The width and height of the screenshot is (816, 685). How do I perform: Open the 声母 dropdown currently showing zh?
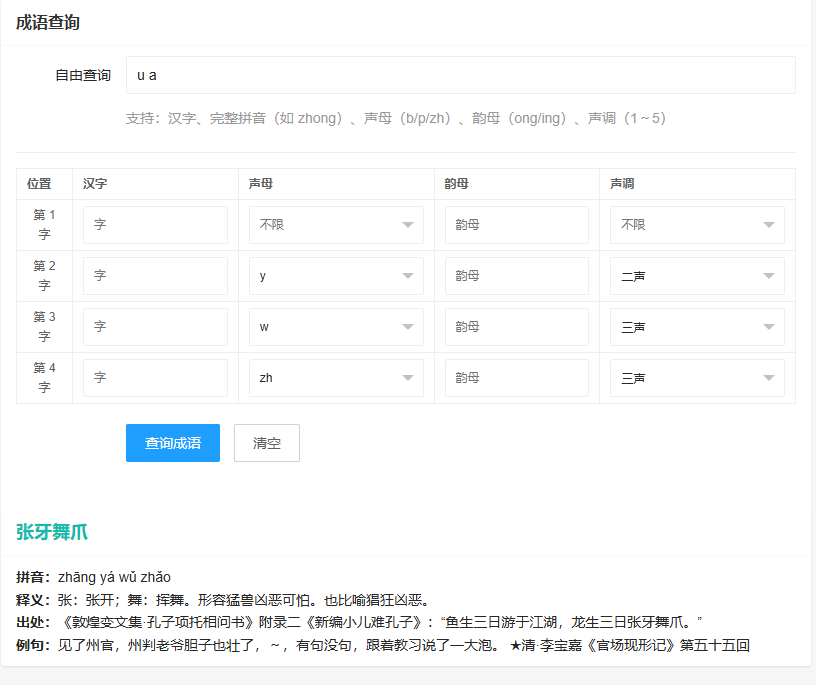[x=336, y=377]
